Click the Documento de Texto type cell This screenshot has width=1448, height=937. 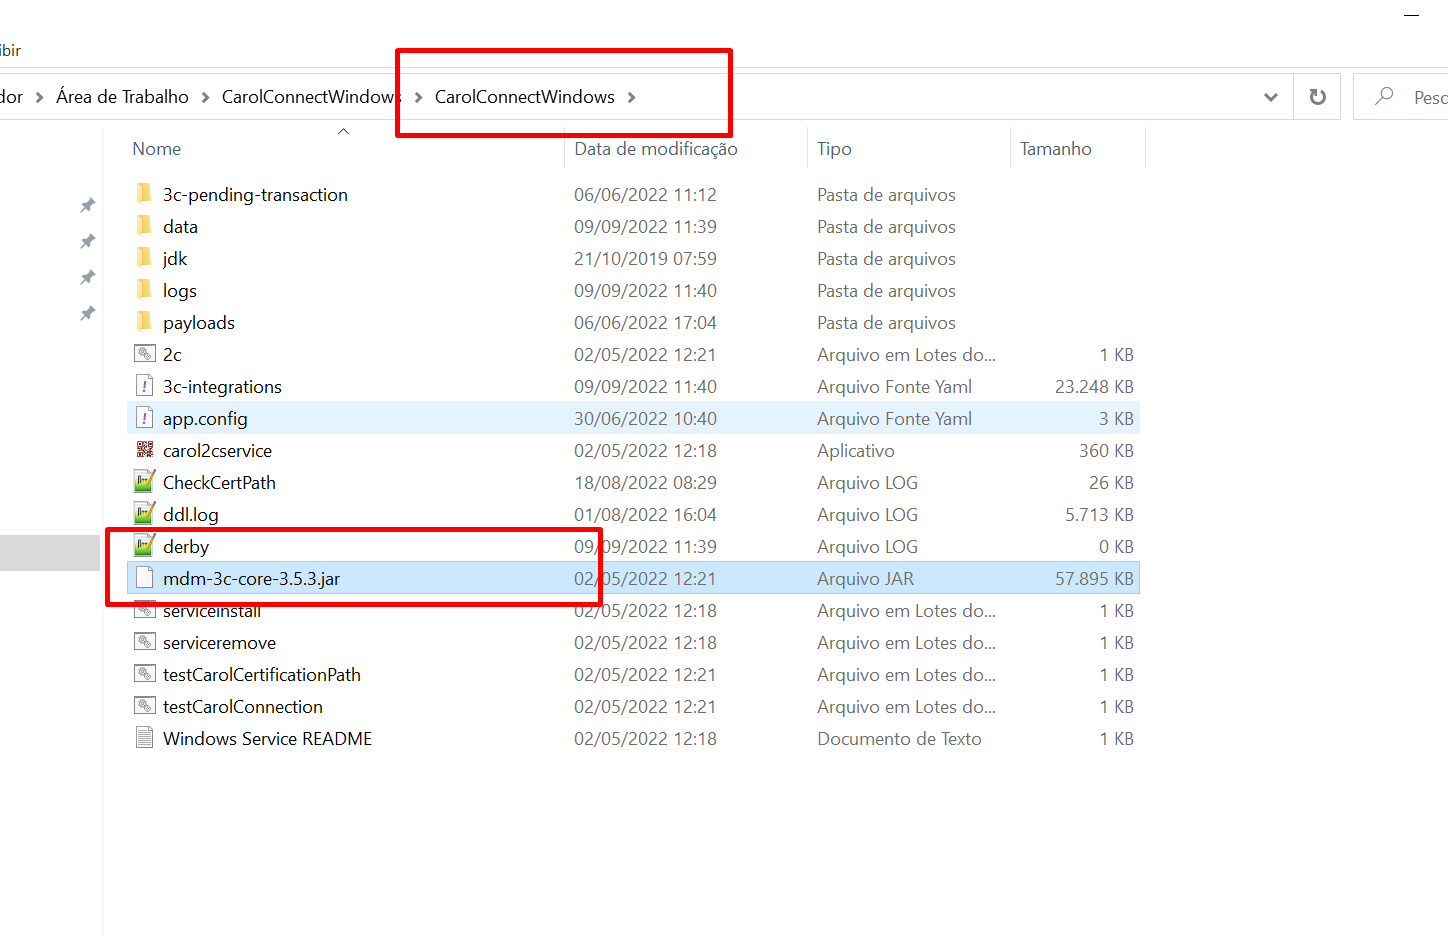[900, 739]
